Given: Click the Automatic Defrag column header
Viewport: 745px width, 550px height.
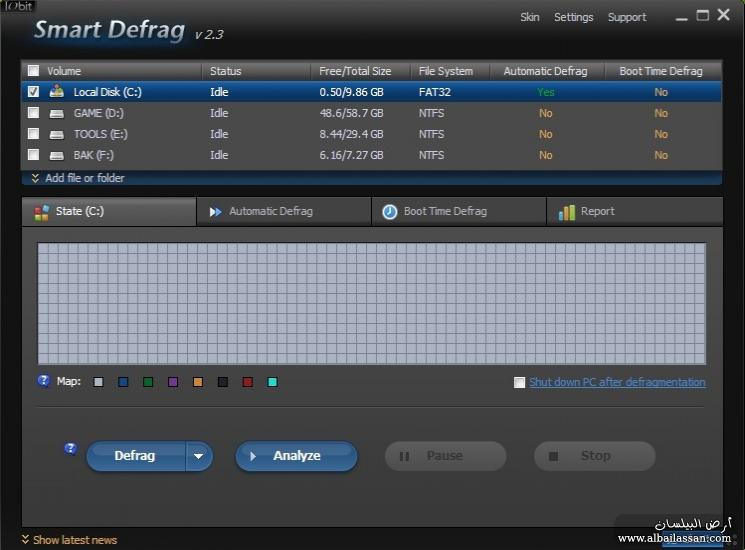Looking at the screenshot, I should 545,71.
